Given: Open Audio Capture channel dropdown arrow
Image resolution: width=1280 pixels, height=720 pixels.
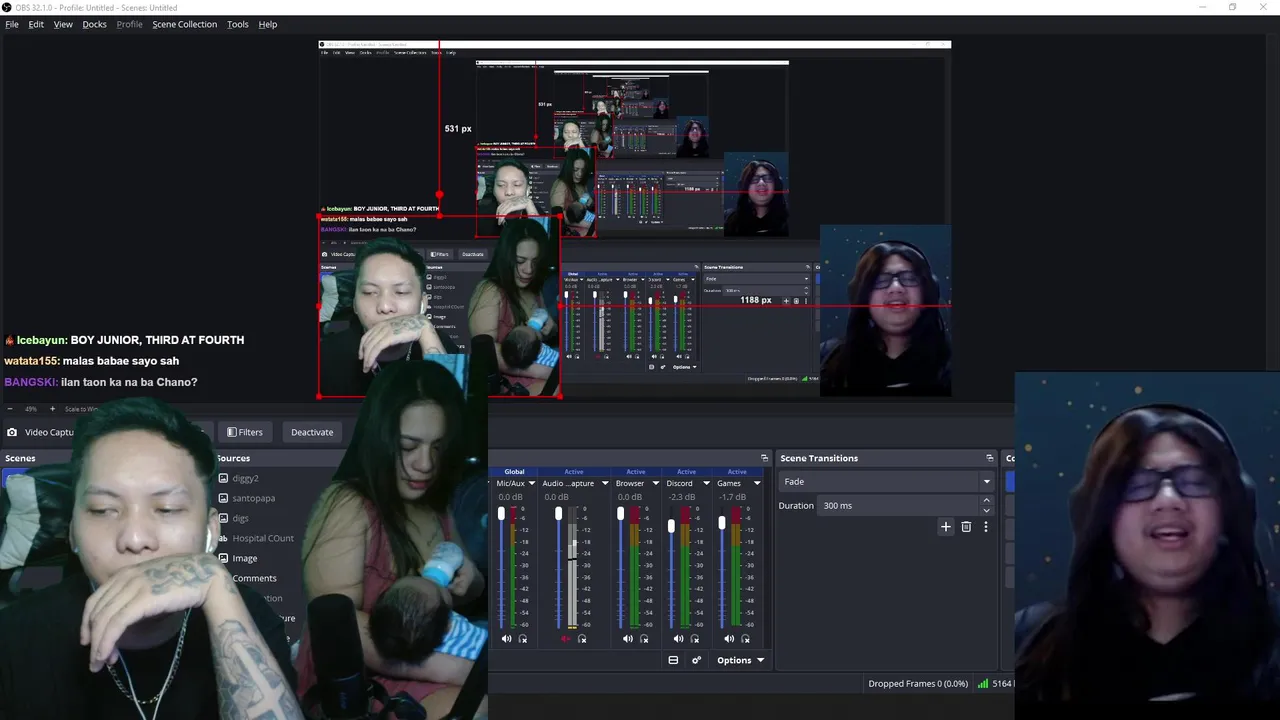Looking at the screenshot, I should pos(604,483).
